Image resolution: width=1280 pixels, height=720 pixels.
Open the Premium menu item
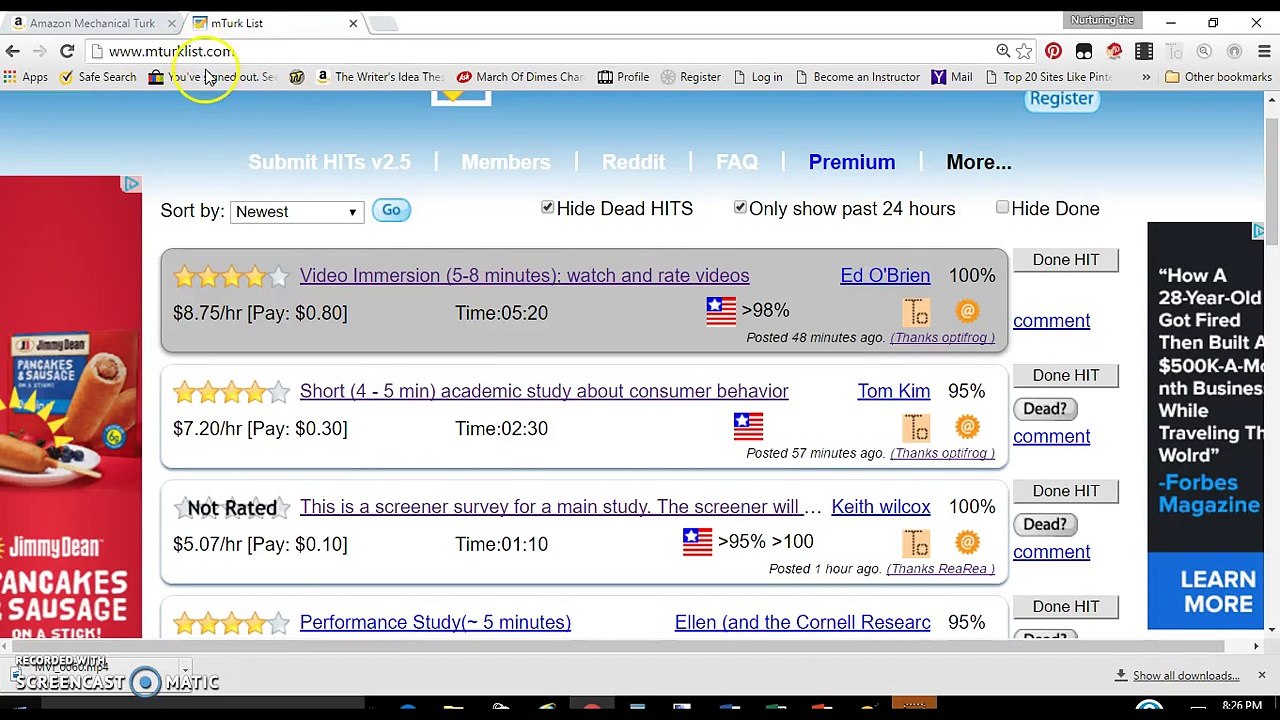point(852,162)
